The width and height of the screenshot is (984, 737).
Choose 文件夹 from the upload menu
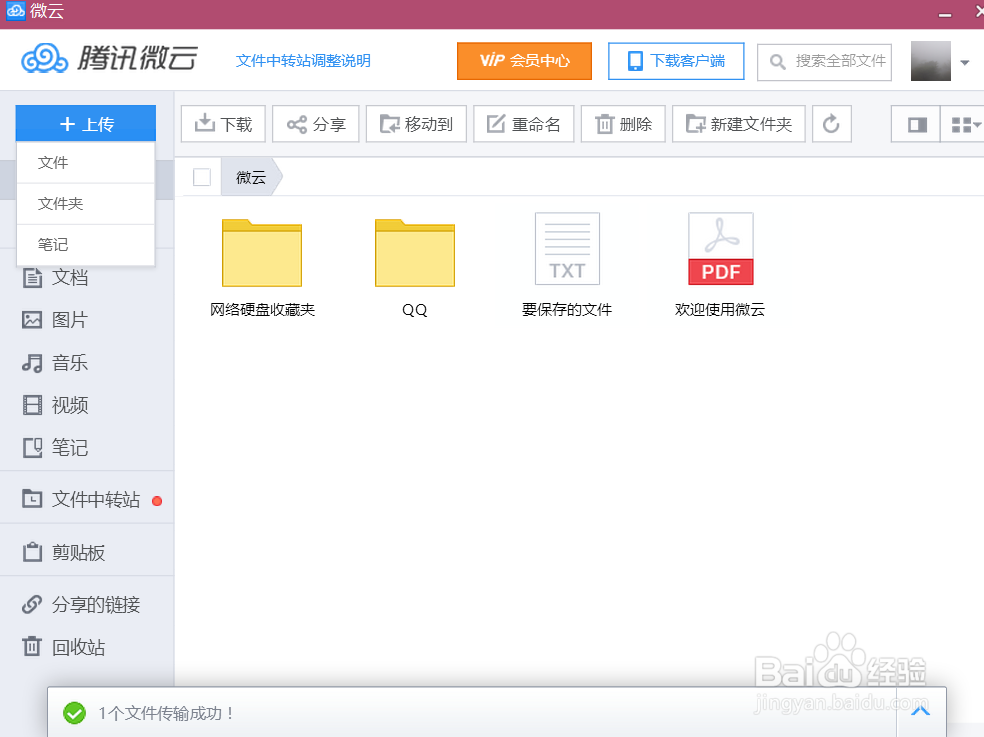coord(86,203)
